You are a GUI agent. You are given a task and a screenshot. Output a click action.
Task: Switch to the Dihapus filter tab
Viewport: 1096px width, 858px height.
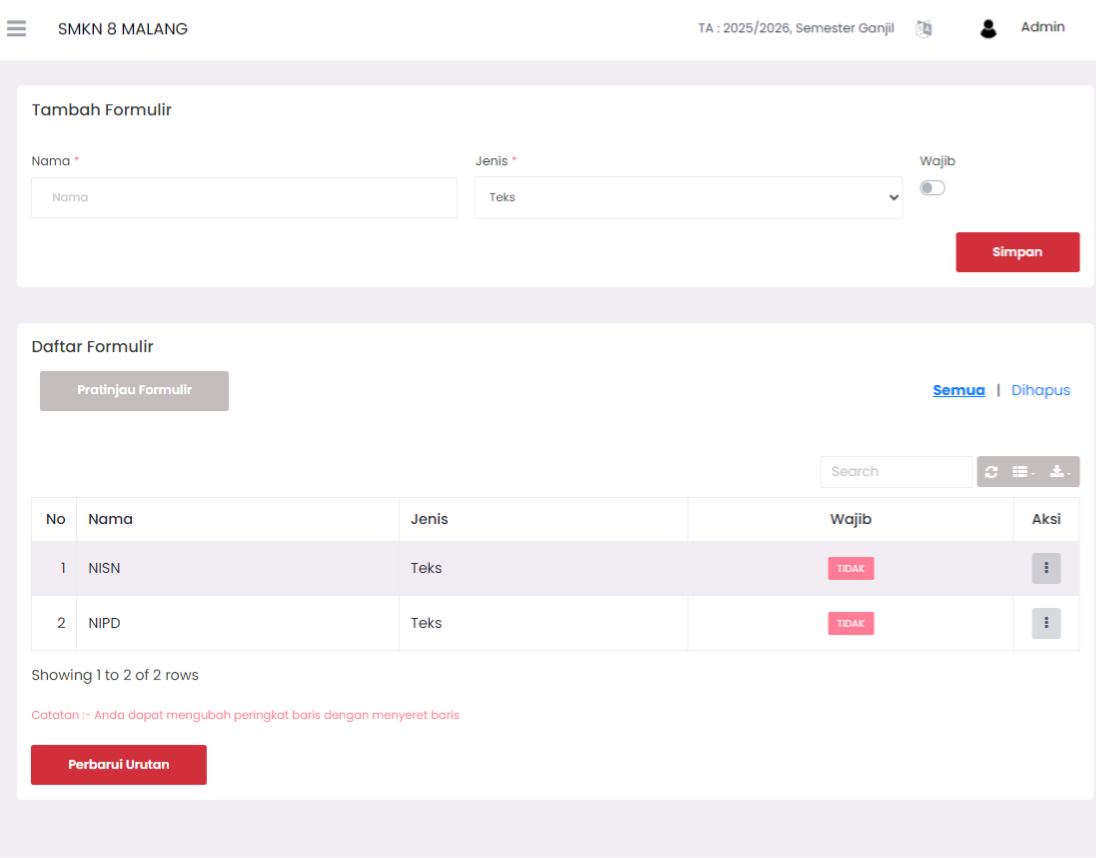(1040, 390)
